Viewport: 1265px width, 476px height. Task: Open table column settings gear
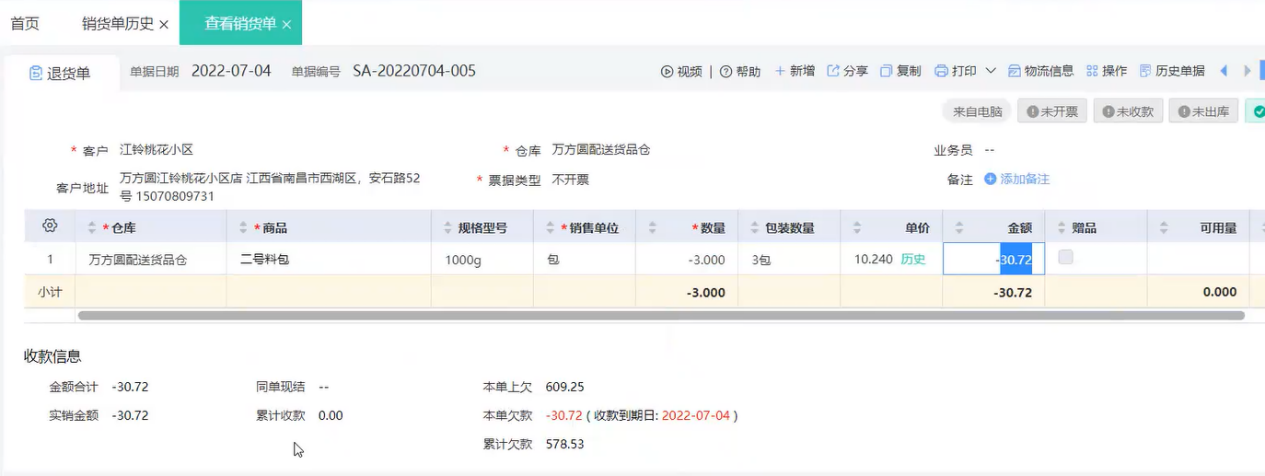pos(49,226)
